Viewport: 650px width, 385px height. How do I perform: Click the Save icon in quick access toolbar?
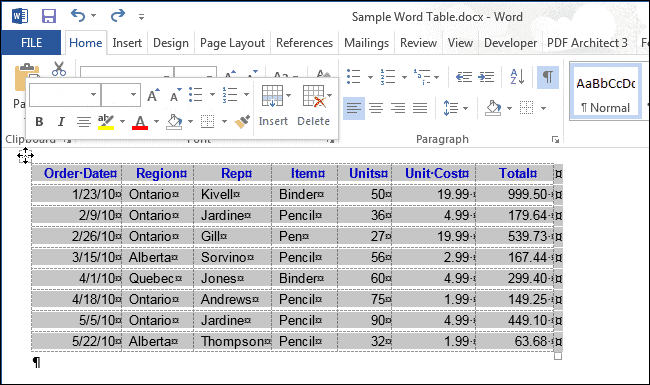(x=49, y=16)
